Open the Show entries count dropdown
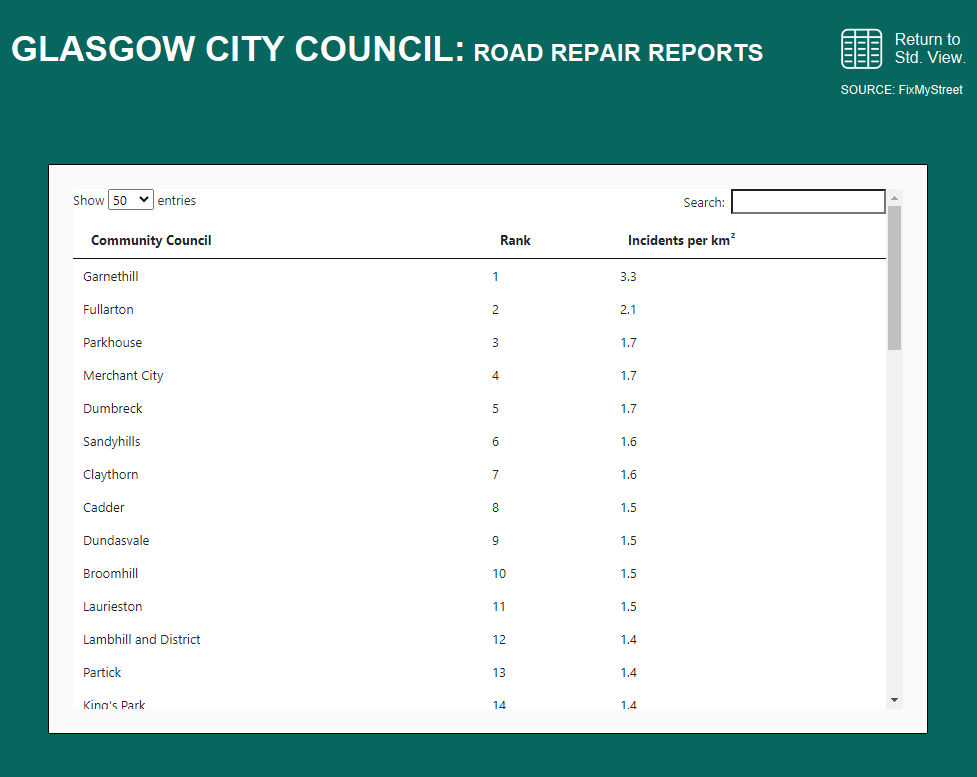Image resolution: width=977 pixels, height=777 pixels. click(x=131, y=200)
